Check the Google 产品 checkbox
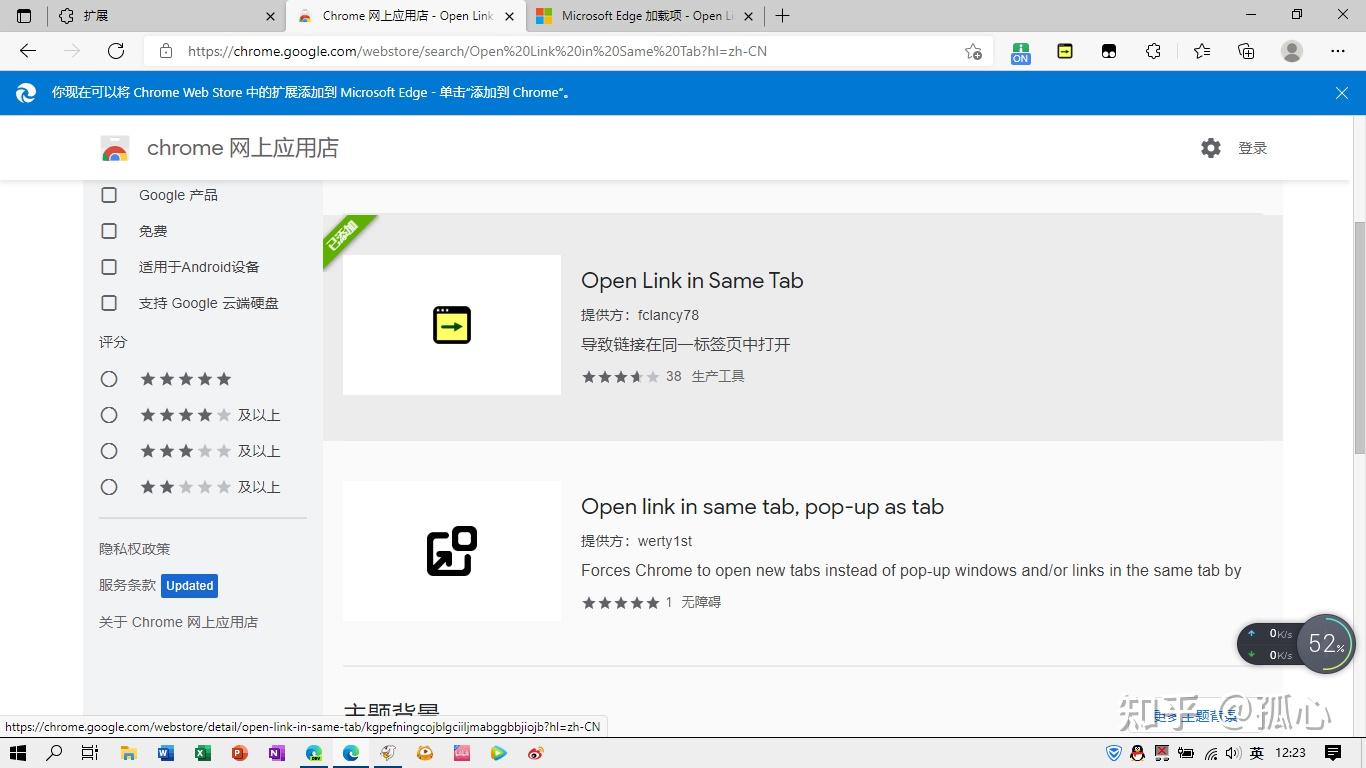The width and height of the screenshot is (1366, 768). (x=109, y=195)
